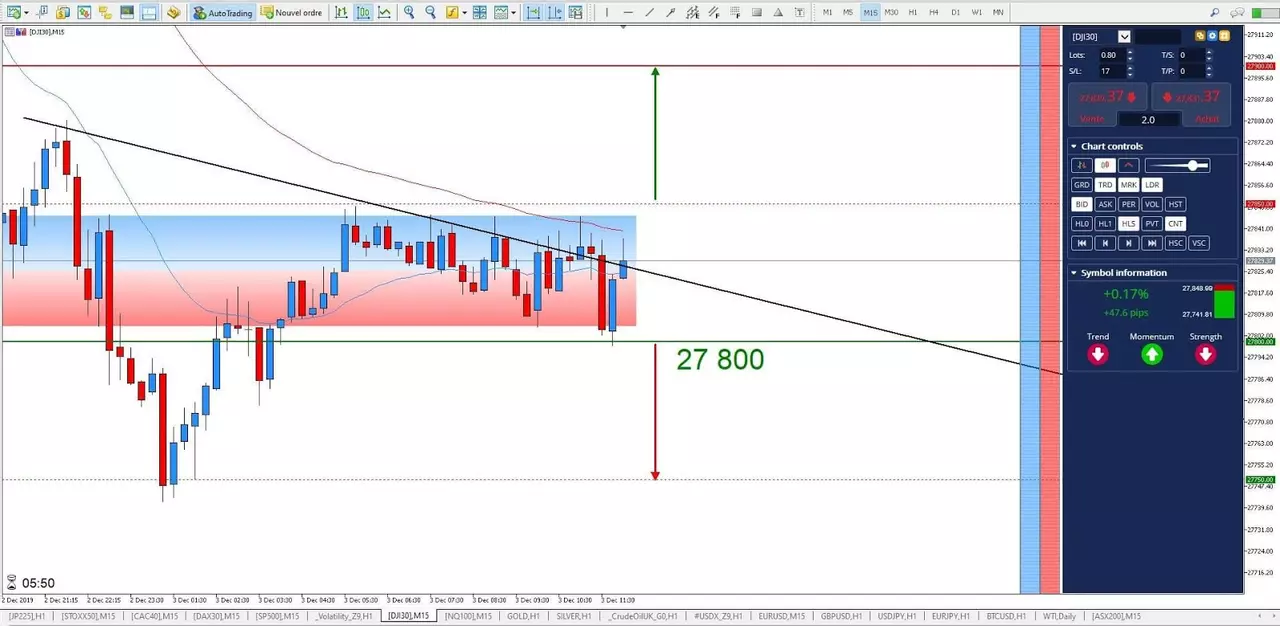
Task: Zoom in on the chart
Action: (409, 13)
